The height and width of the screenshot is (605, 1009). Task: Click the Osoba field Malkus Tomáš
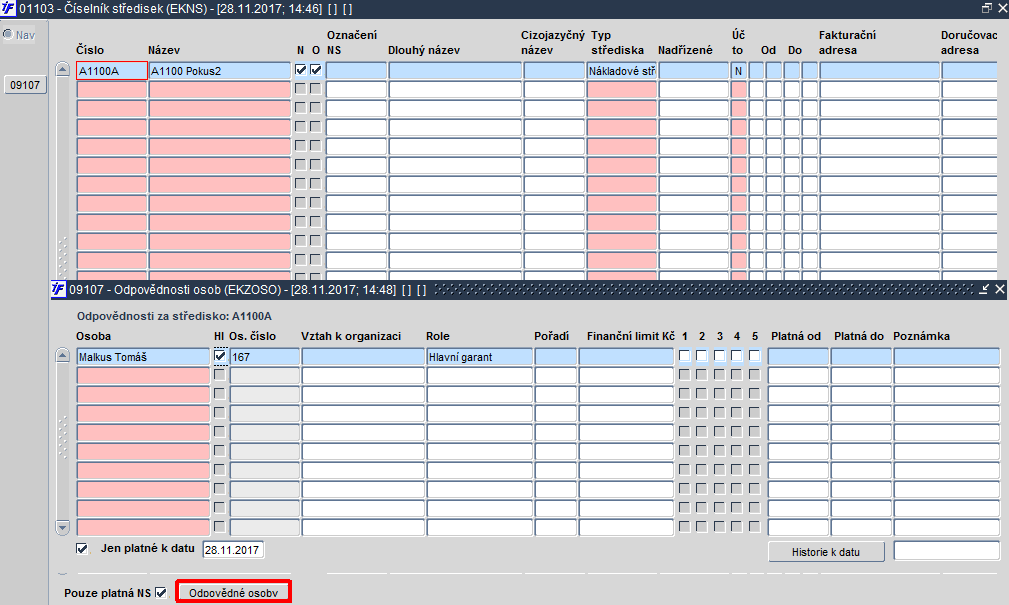click(143, 357)
